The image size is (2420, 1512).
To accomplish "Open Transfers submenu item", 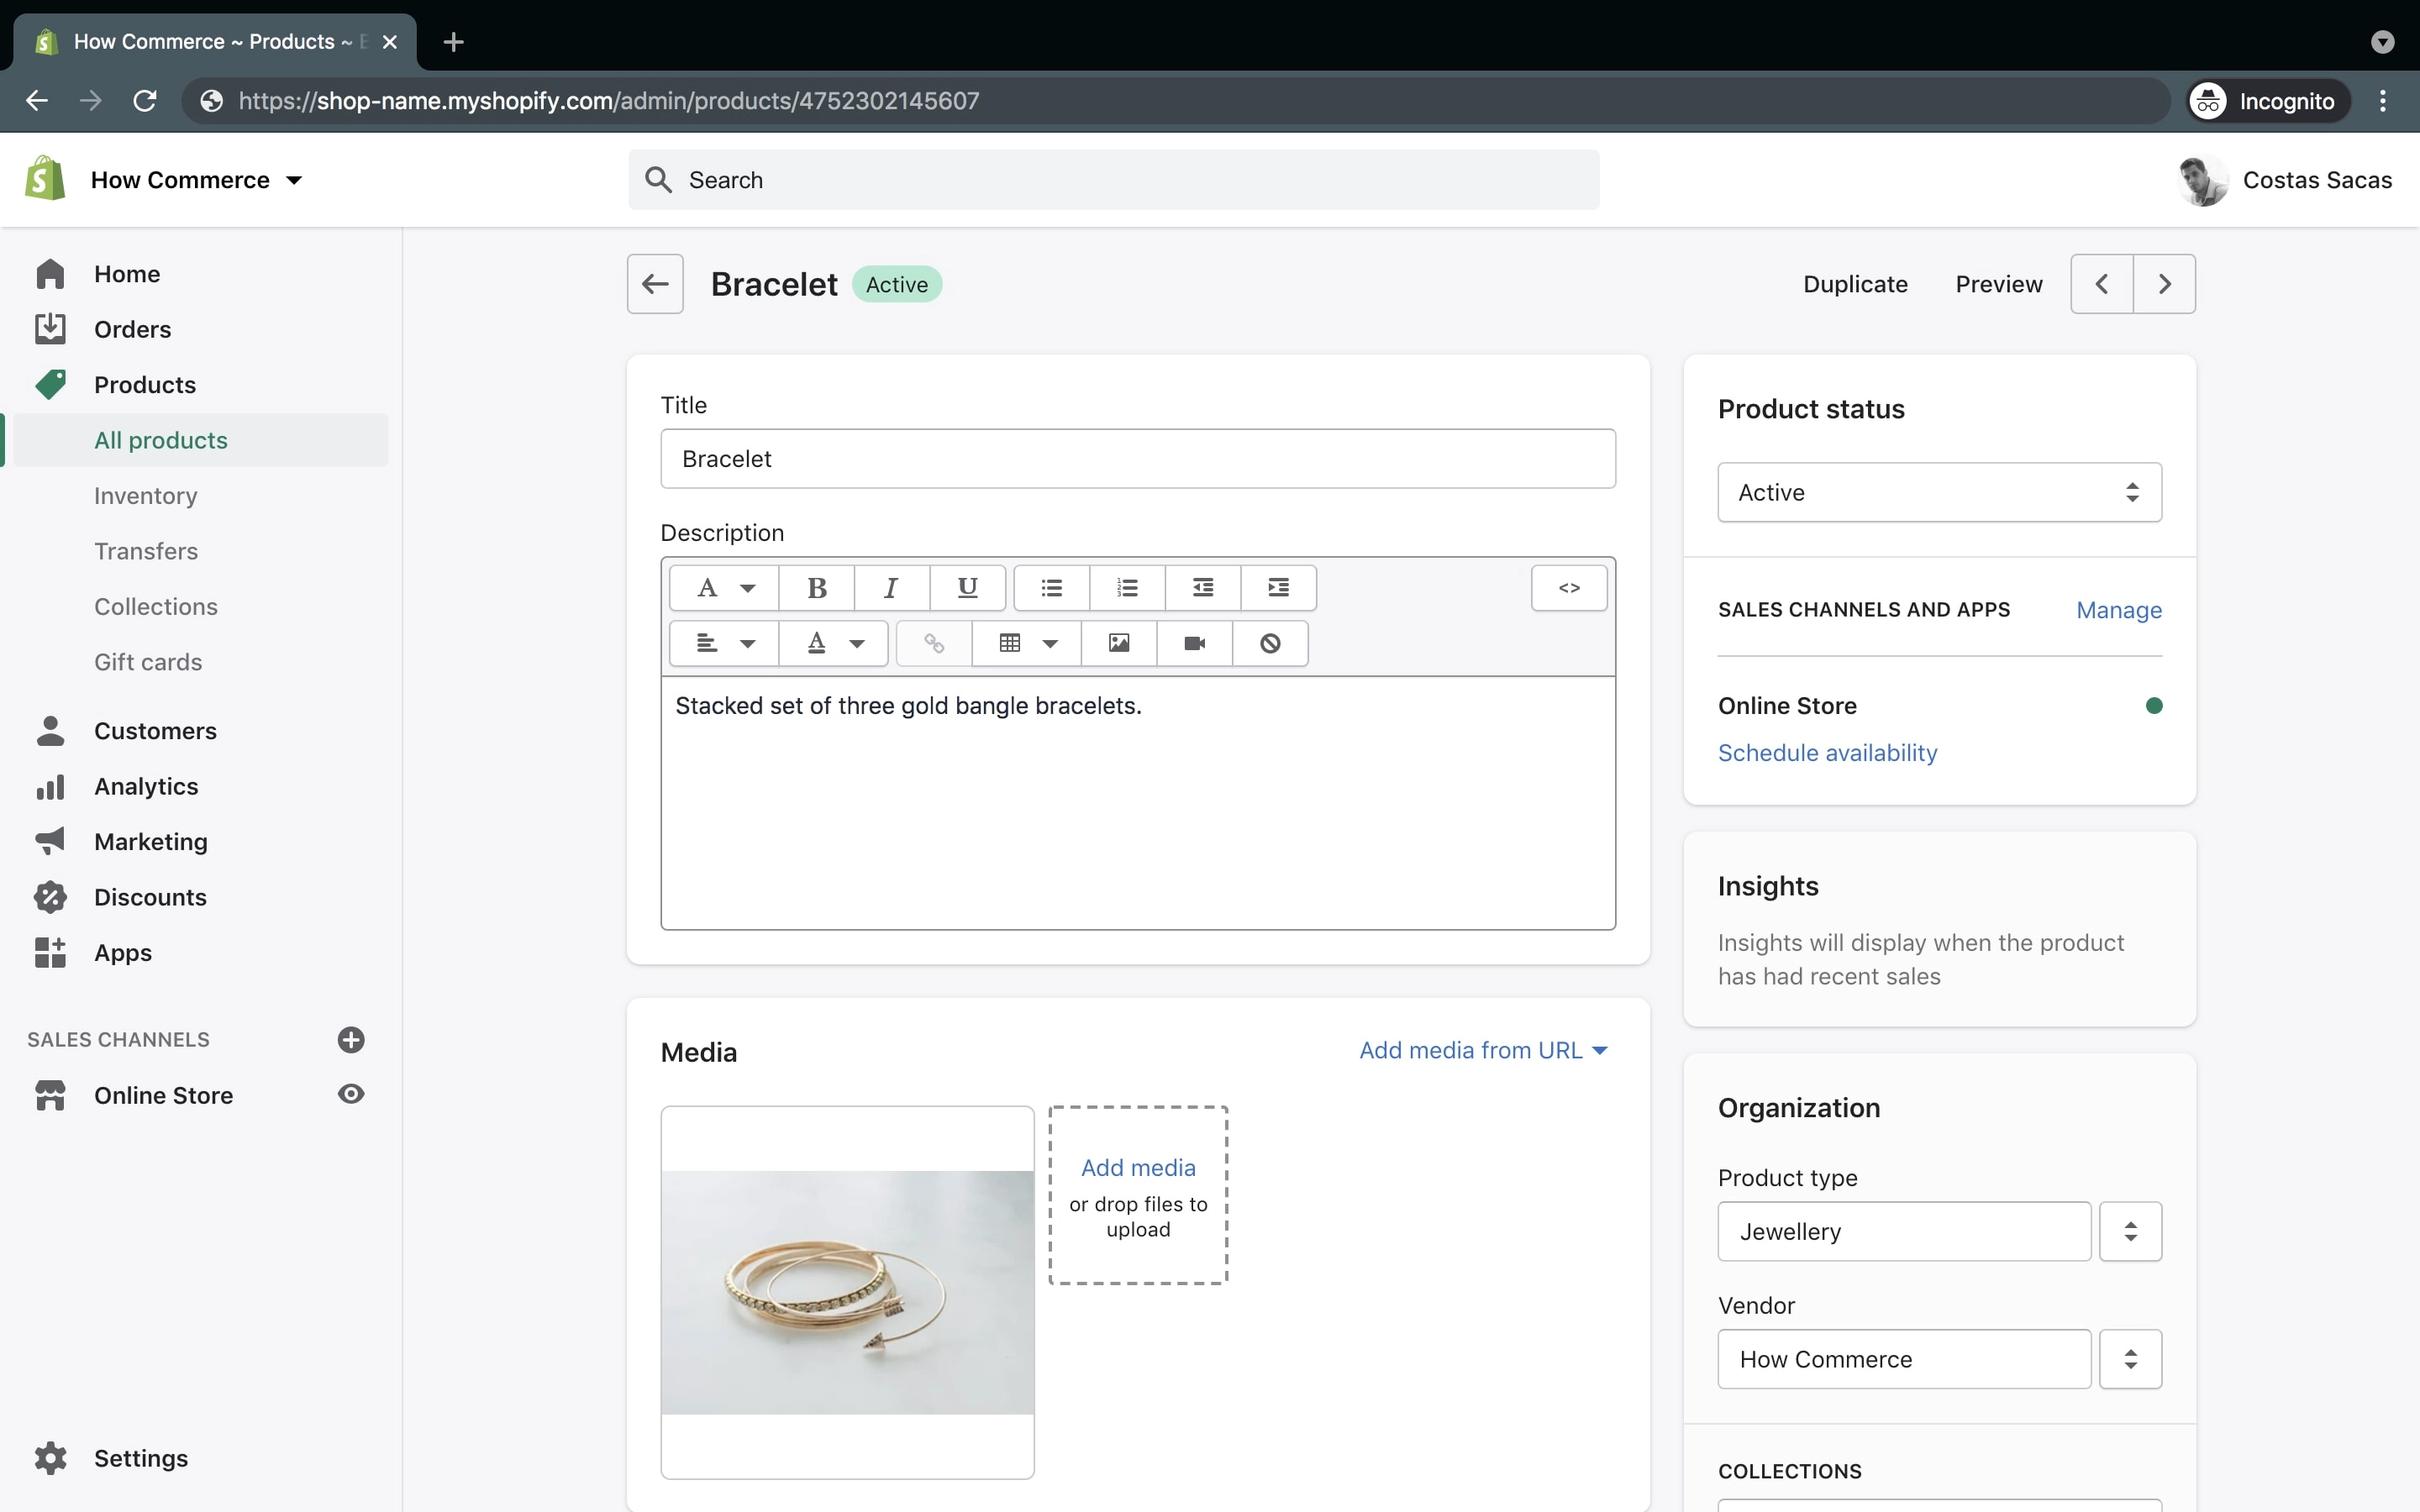I will 146,551.
